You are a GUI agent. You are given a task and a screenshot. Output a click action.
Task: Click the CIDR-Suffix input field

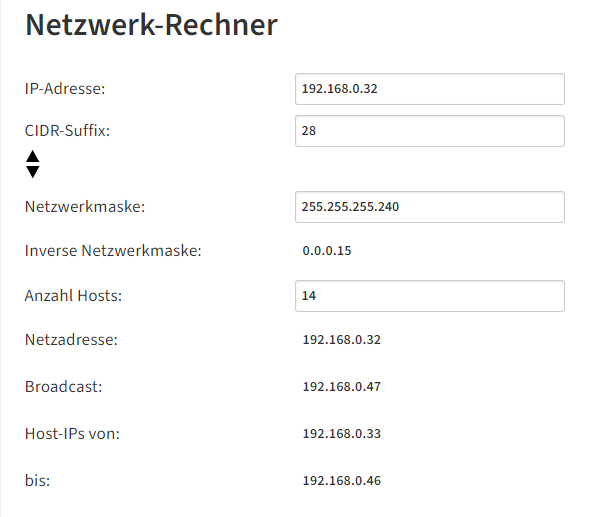[430, 131]
